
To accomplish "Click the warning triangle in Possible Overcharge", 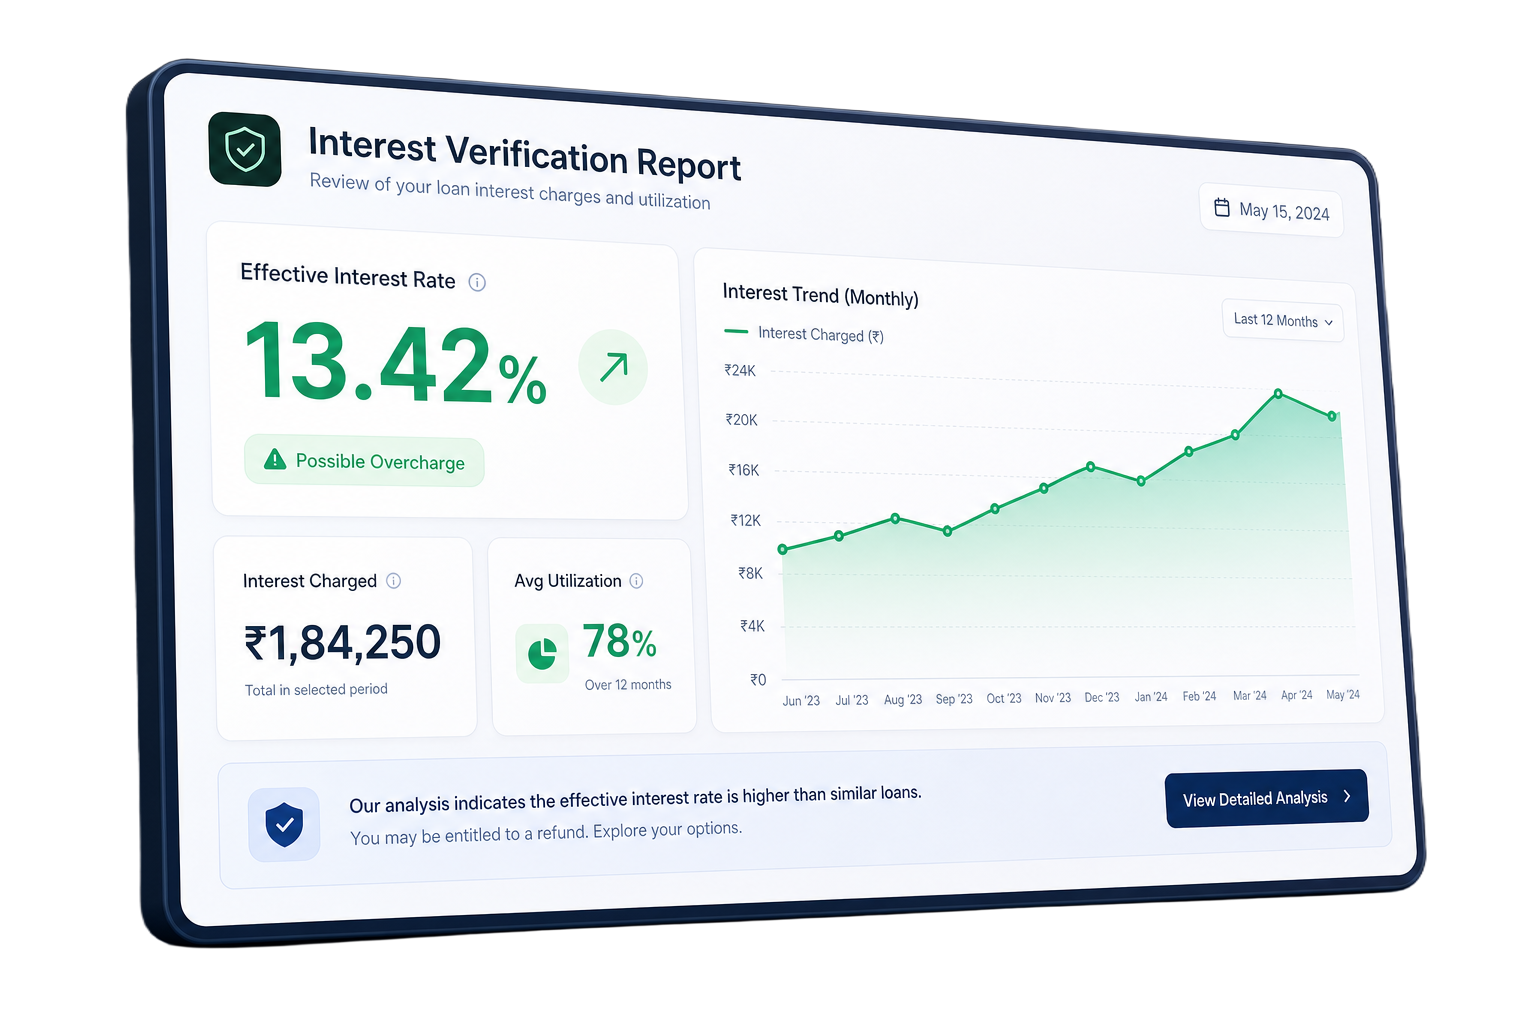I will (x=274, y=459).
